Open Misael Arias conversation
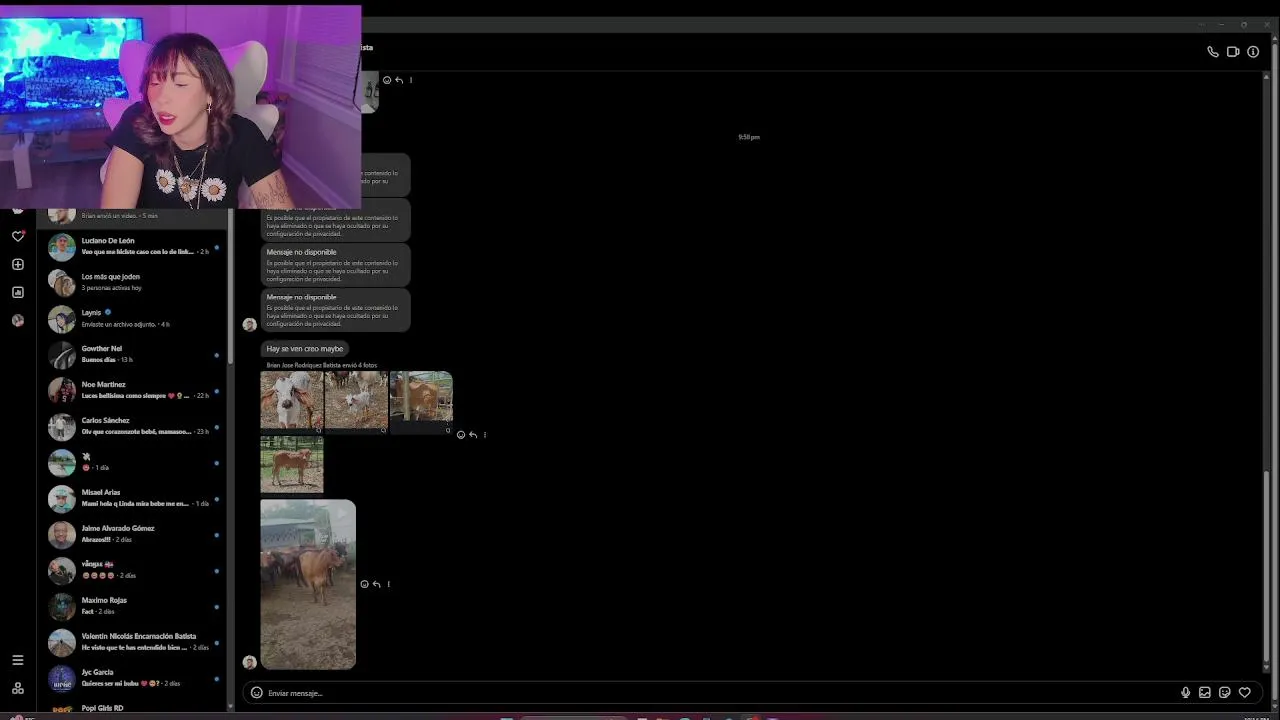Image resolution: width=1280 pixels, height=720 pixels. point(133,498)
